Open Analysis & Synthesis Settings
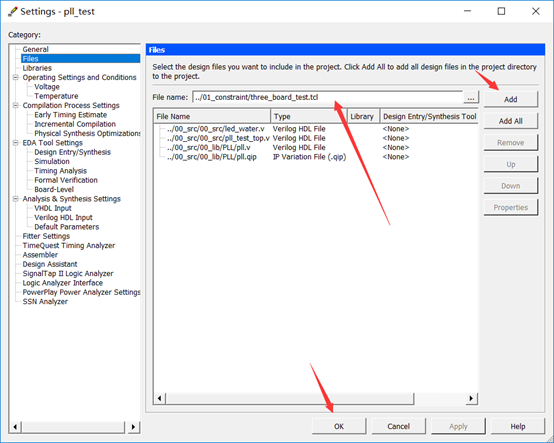554x443 pixels. click(x=72, y=199)
